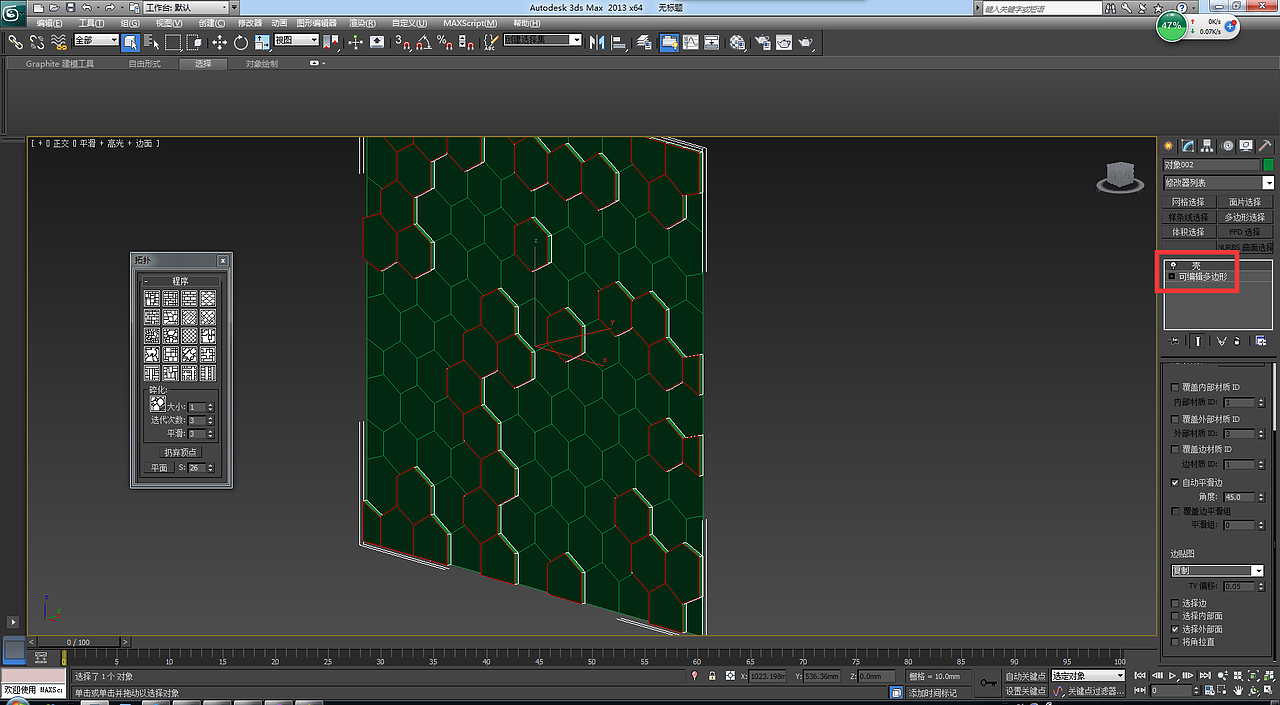
Task: Click the 3ds Max application logo button
Action: pos(14,12)
